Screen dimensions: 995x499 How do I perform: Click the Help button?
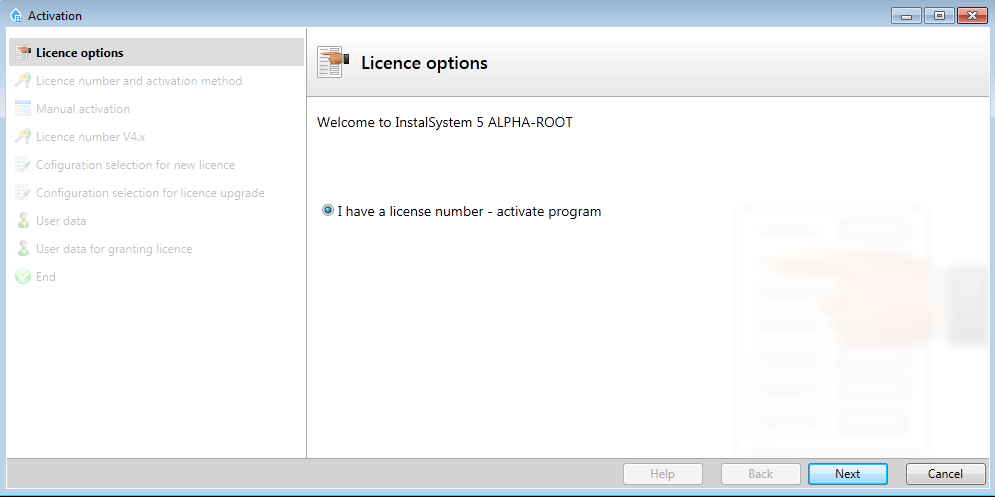[662, 474]
